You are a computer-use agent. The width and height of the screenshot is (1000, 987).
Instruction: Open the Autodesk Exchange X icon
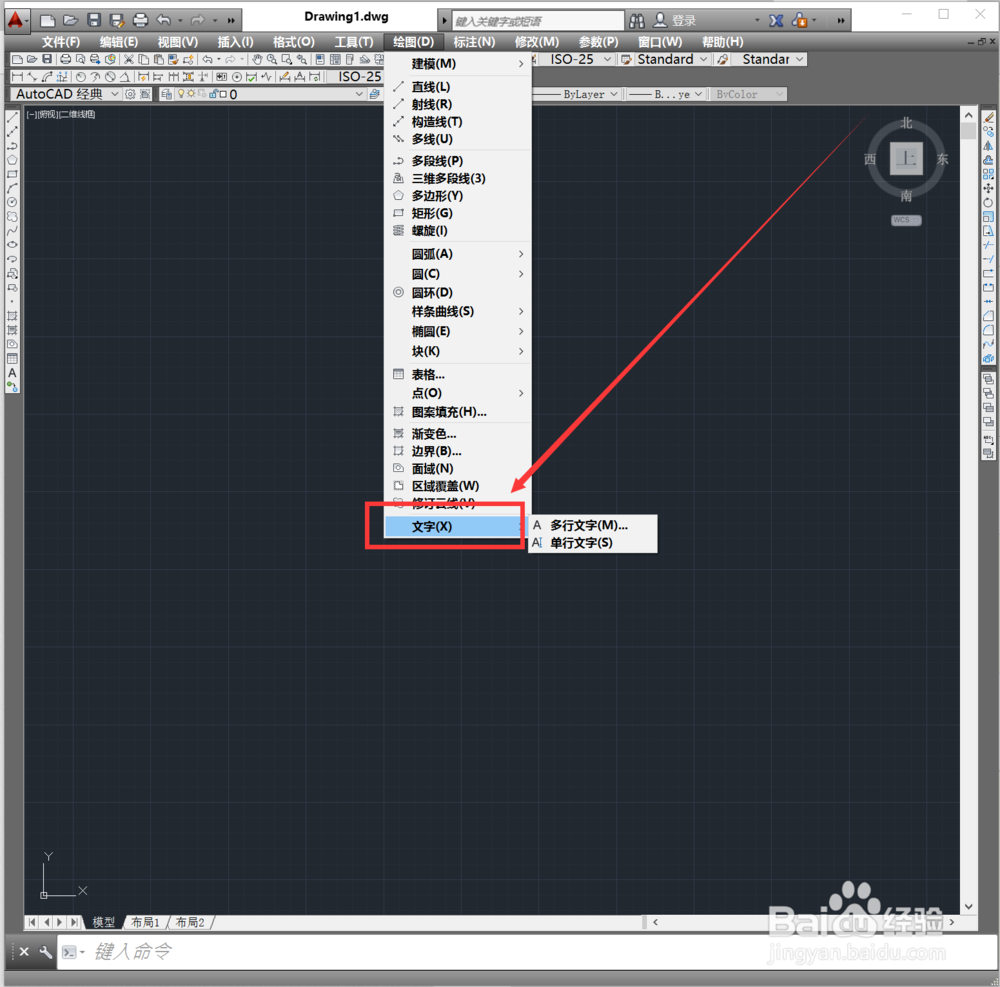[776, 21]
